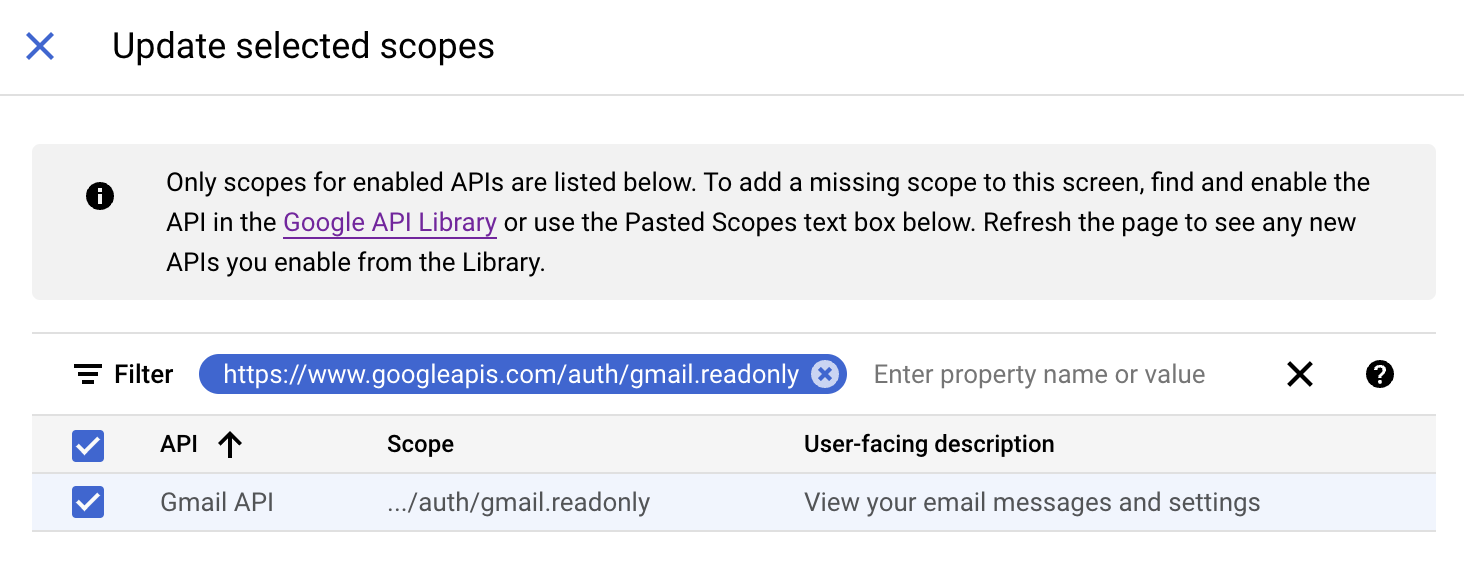Select the gmail.readonly filter chip
1464x576 pixels.
click(x=511, y=374)
